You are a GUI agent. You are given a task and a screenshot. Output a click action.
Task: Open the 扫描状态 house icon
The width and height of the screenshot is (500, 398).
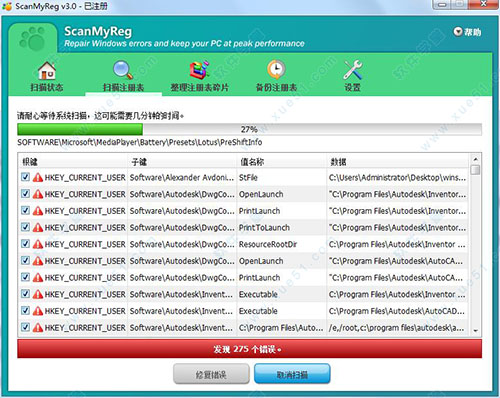coord(47,71)
